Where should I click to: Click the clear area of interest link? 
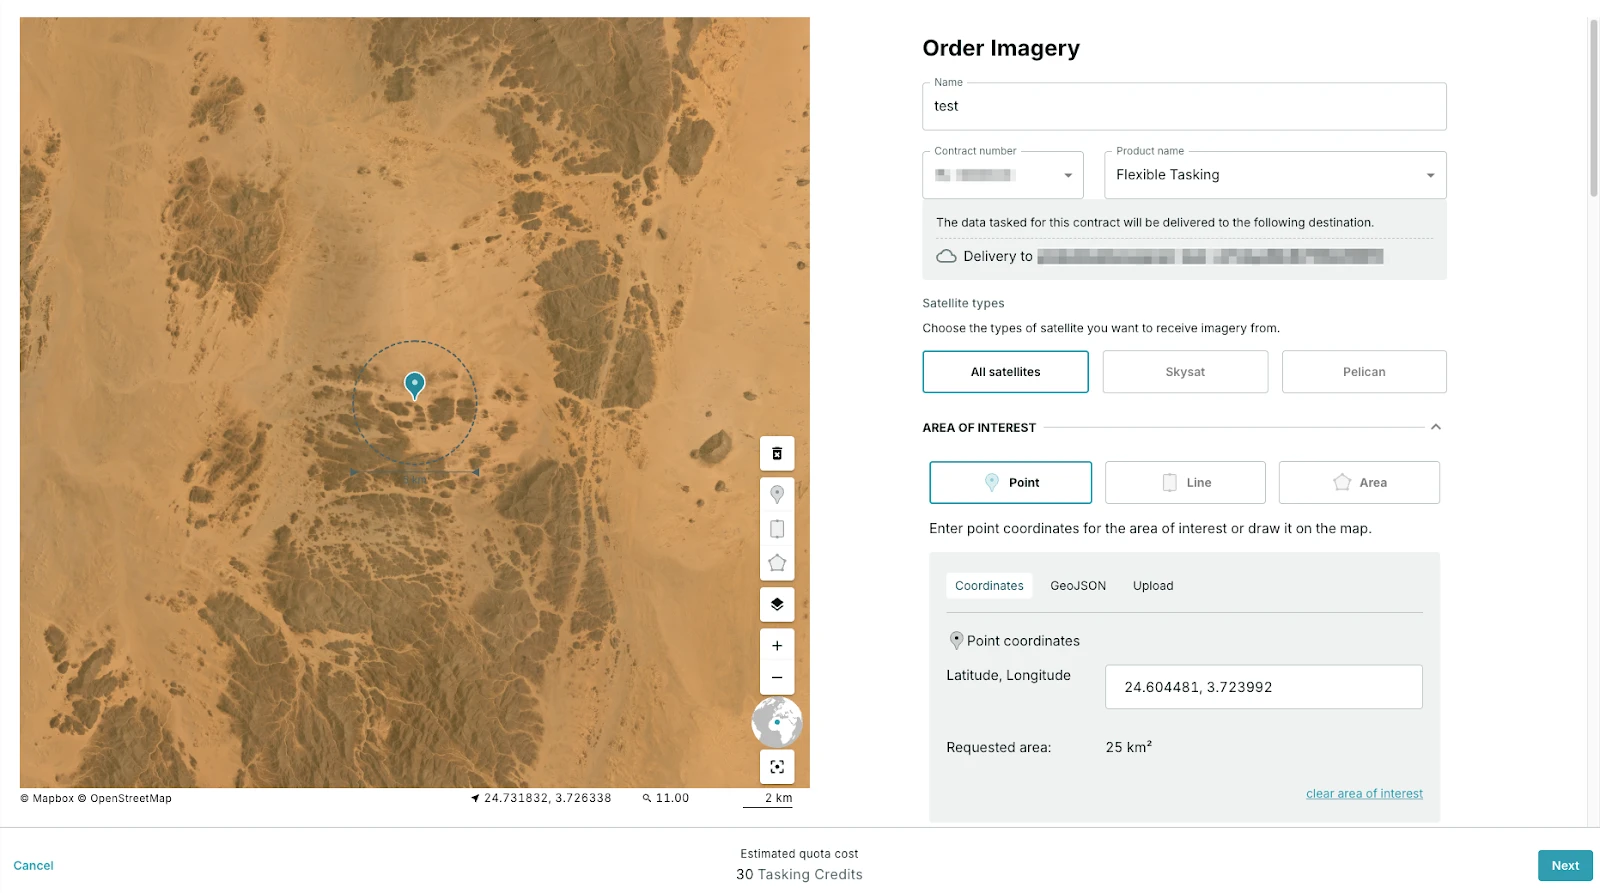coord(1364,794)
